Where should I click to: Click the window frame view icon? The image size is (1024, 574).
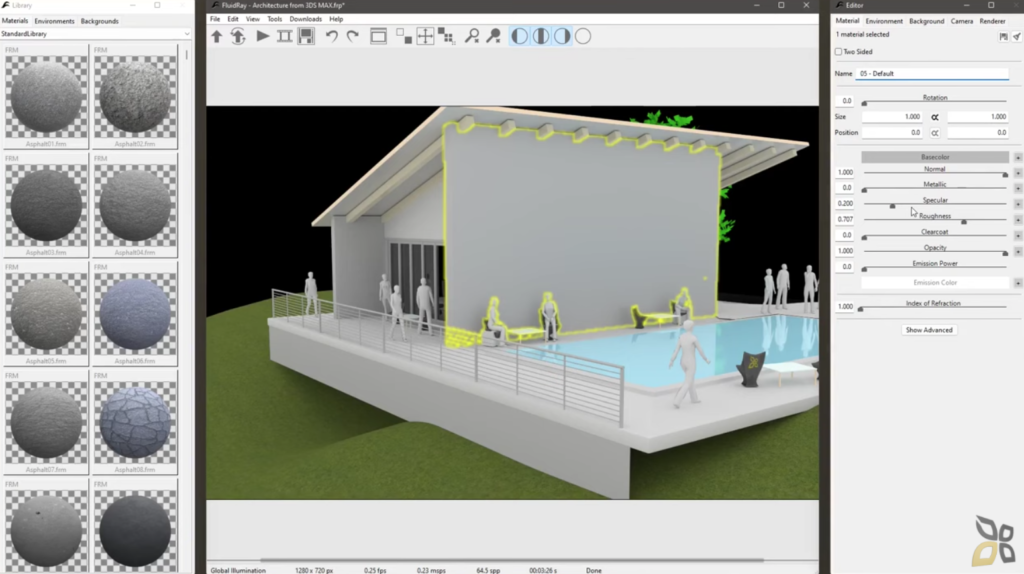pyautogui.click(x=378, y=36)
